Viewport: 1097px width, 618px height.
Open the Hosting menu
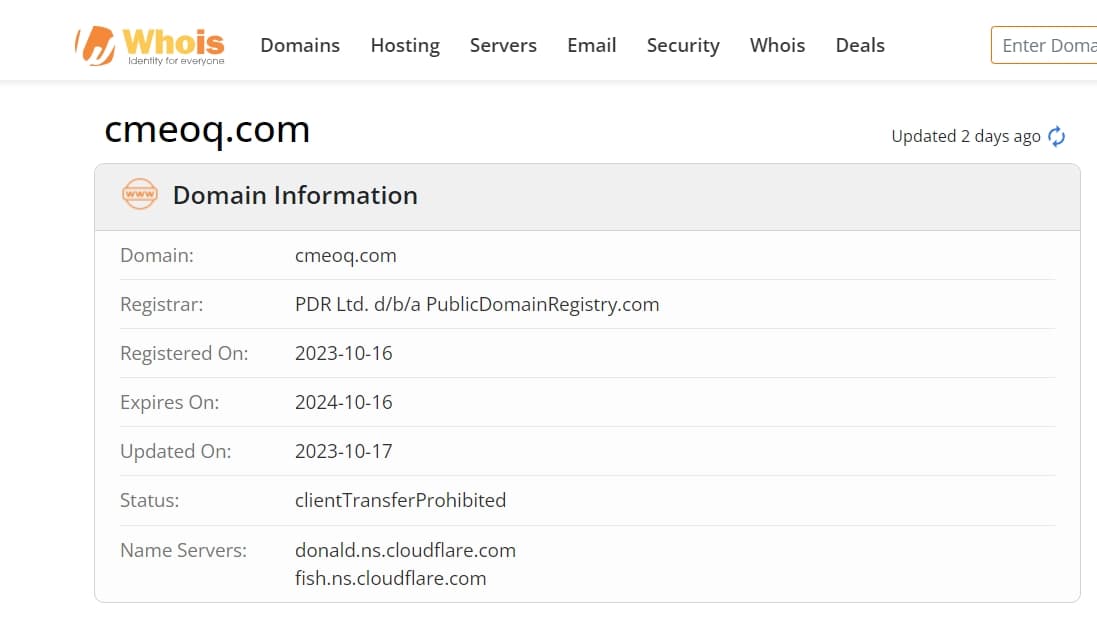[x=405, y=45]
